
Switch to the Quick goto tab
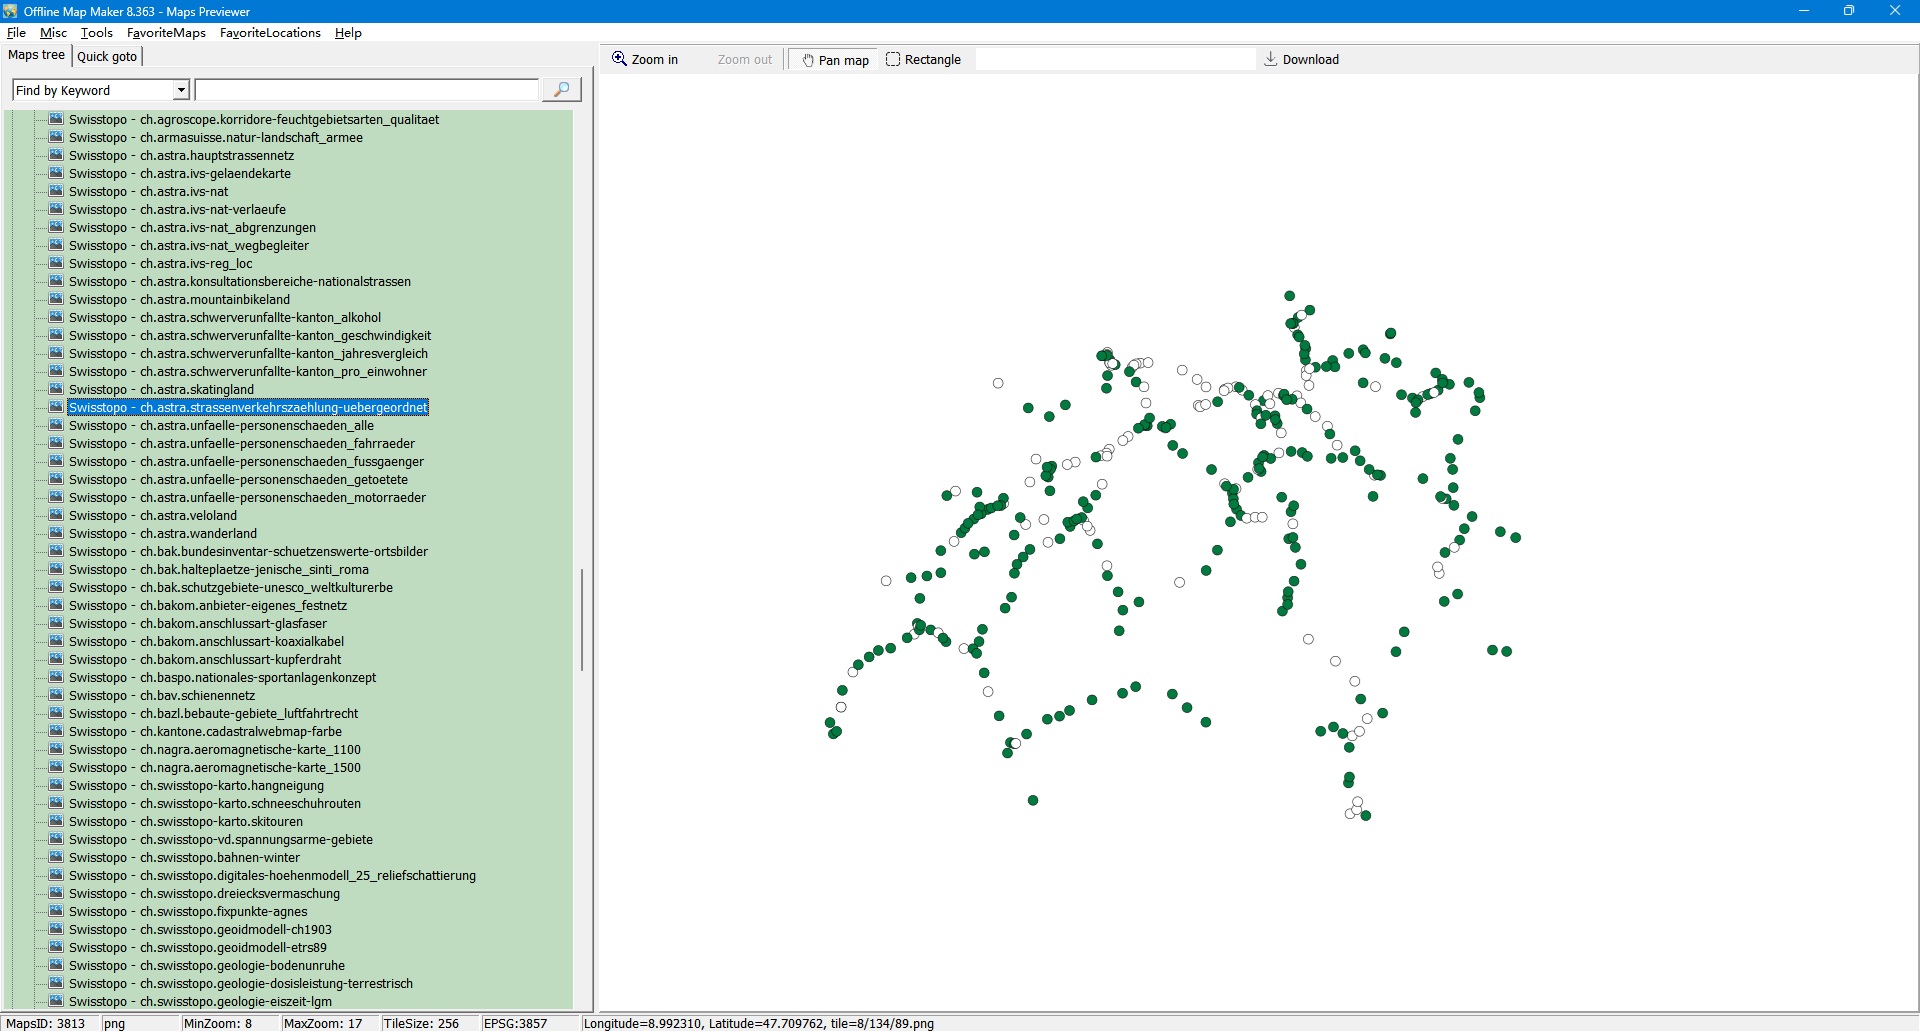click(107, 57)
